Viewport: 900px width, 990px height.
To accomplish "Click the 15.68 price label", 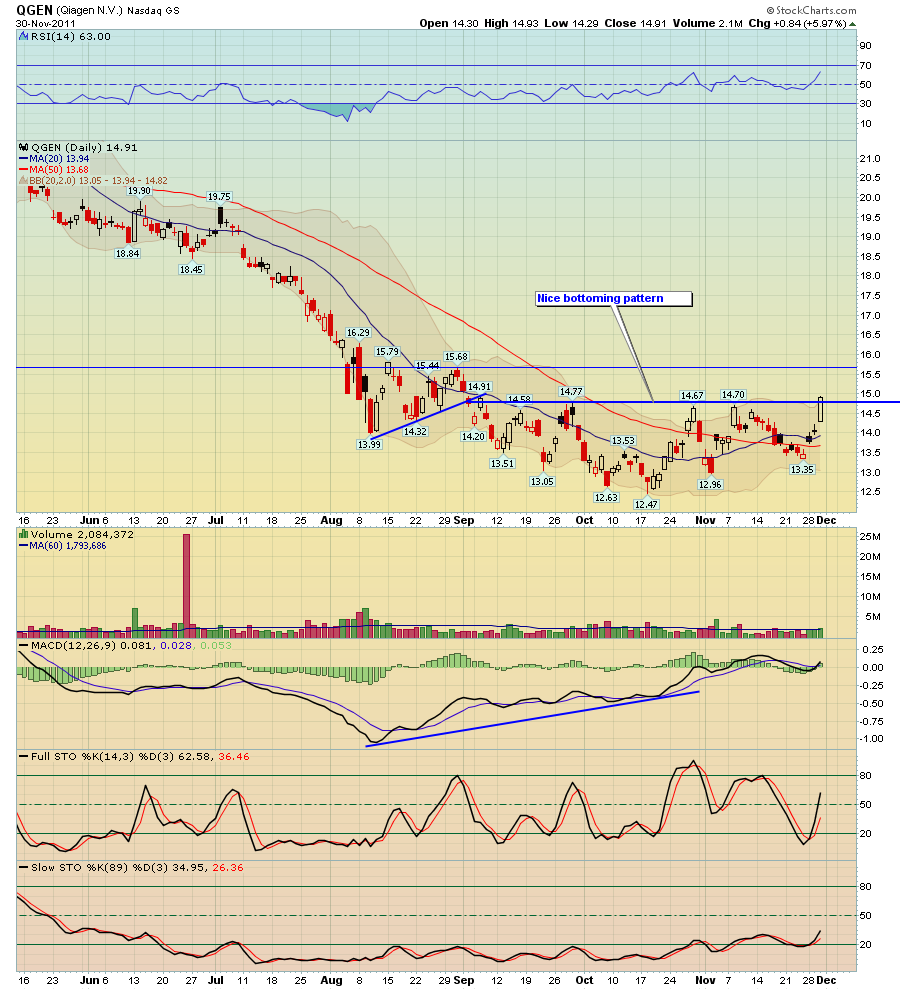I will (x=456, y=357).
